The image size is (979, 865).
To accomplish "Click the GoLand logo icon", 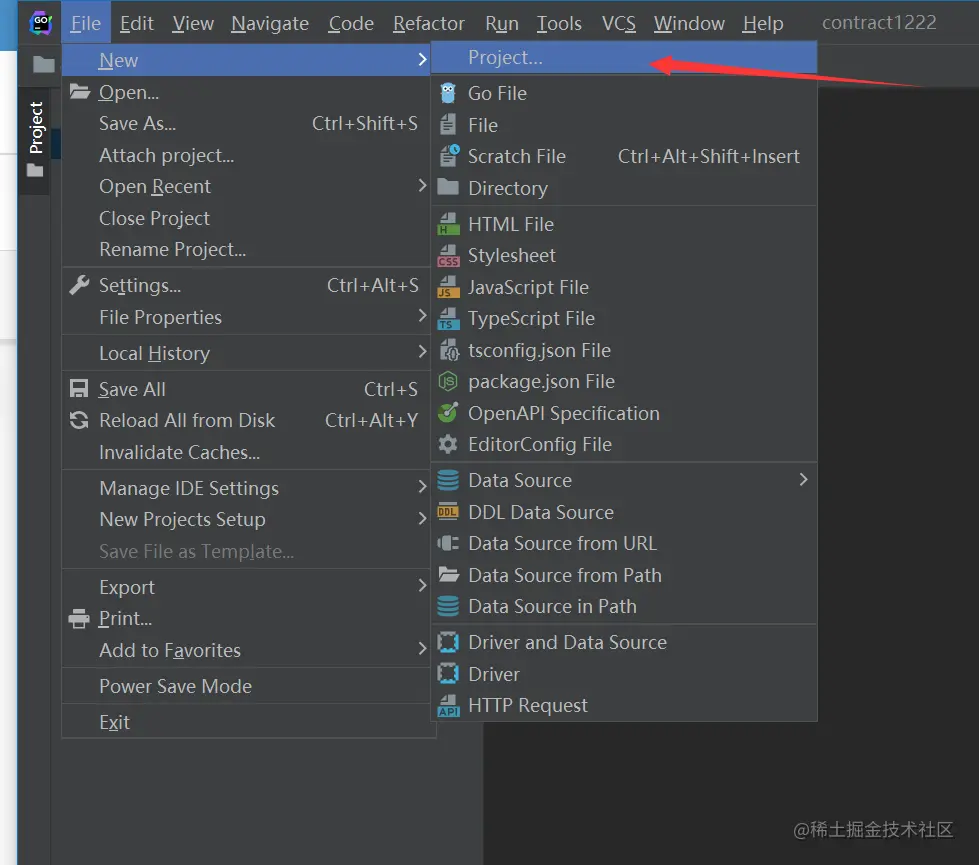I will (41, 23).
